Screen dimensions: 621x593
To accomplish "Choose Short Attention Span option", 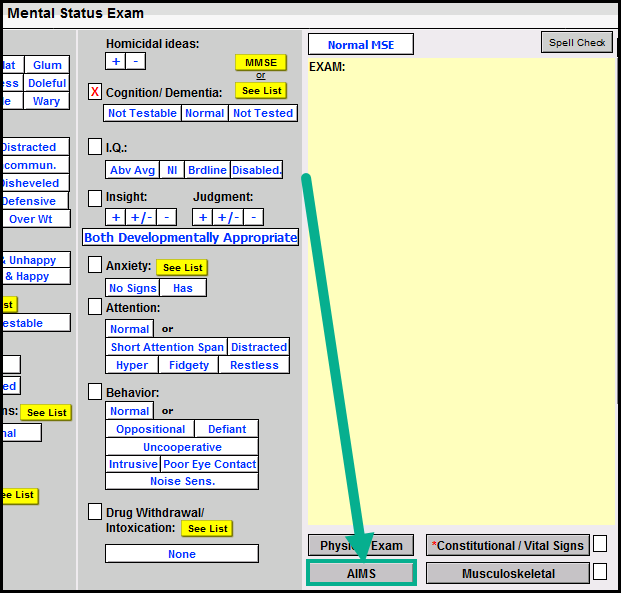I will tap(167, 347).
